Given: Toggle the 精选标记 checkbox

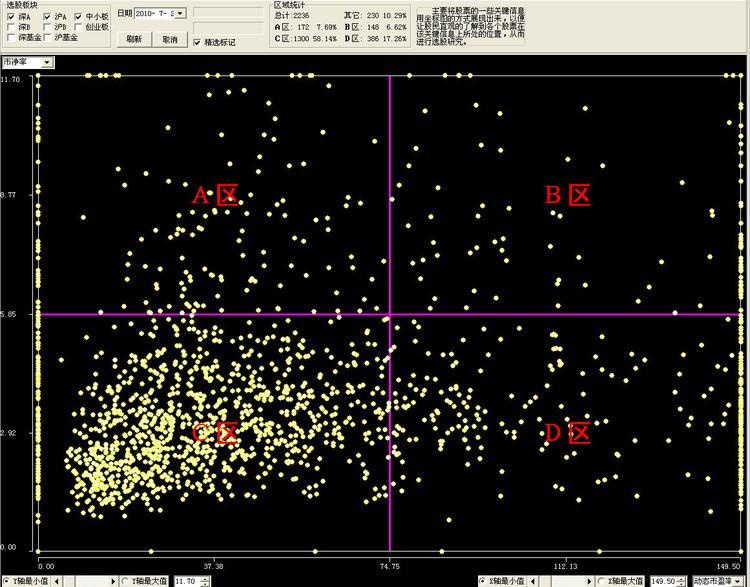Looking at the screenshot, I should [197, 42].
